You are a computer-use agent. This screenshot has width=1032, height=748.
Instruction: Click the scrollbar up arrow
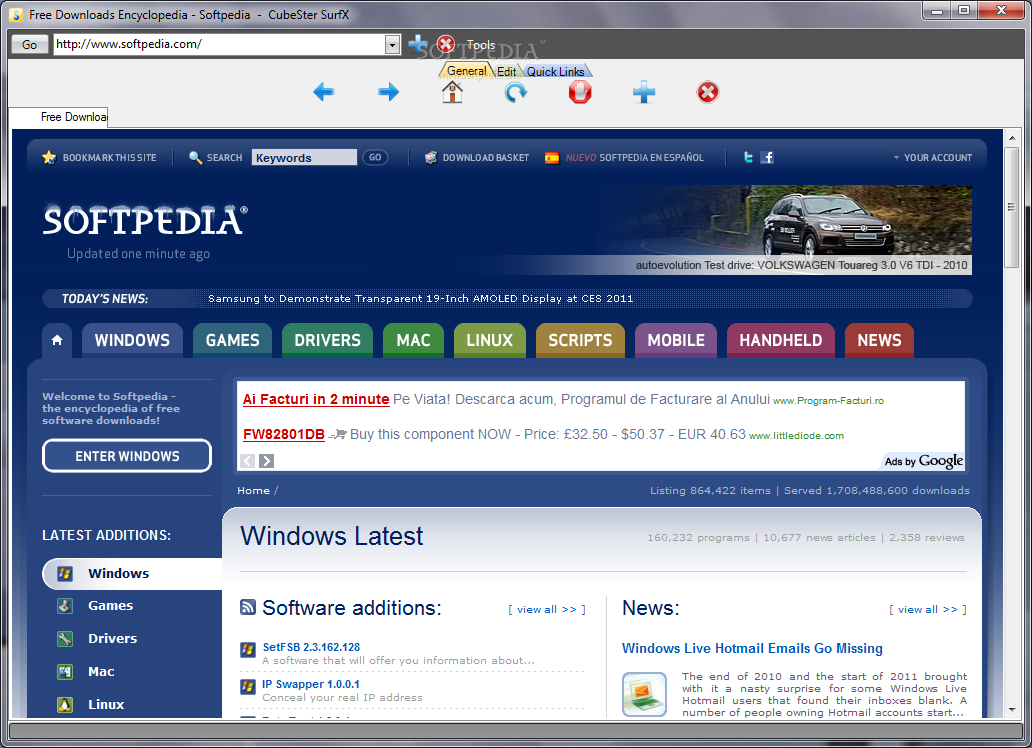pyautogui.click(x=1012, y=138)
